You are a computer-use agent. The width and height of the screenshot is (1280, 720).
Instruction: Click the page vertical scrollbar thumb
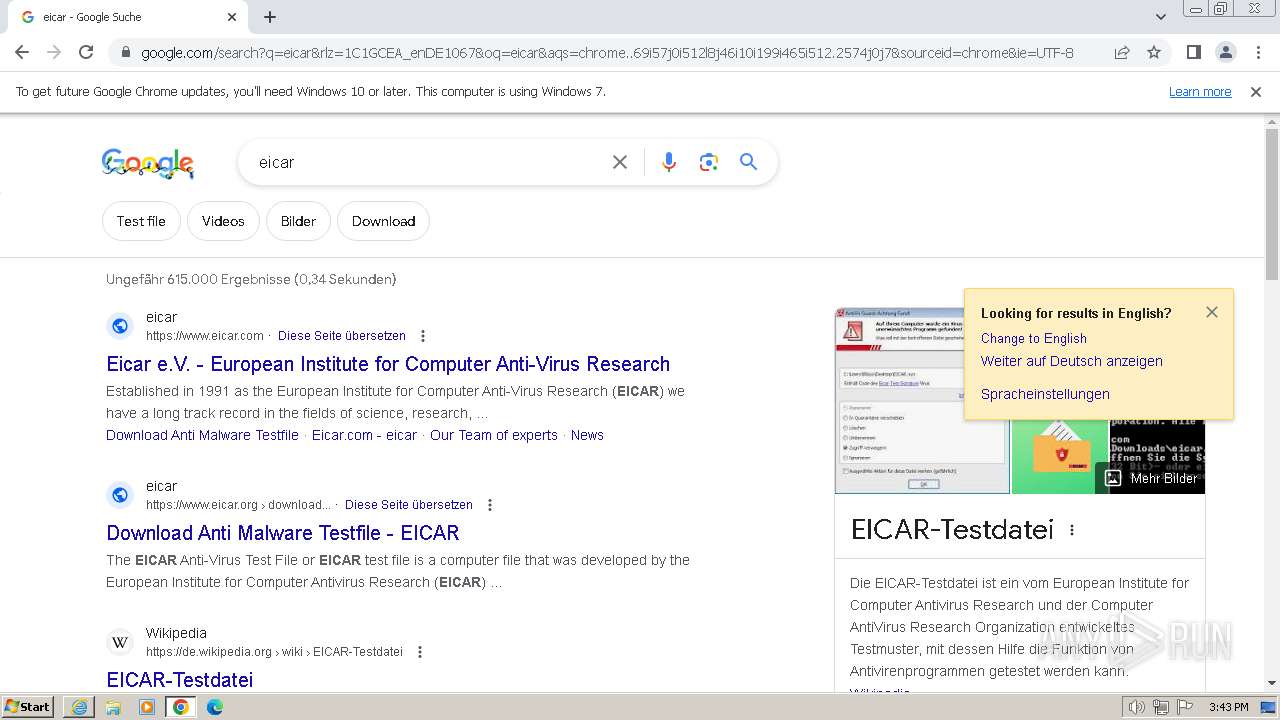pyautogui.click(x=1272, y=203)
